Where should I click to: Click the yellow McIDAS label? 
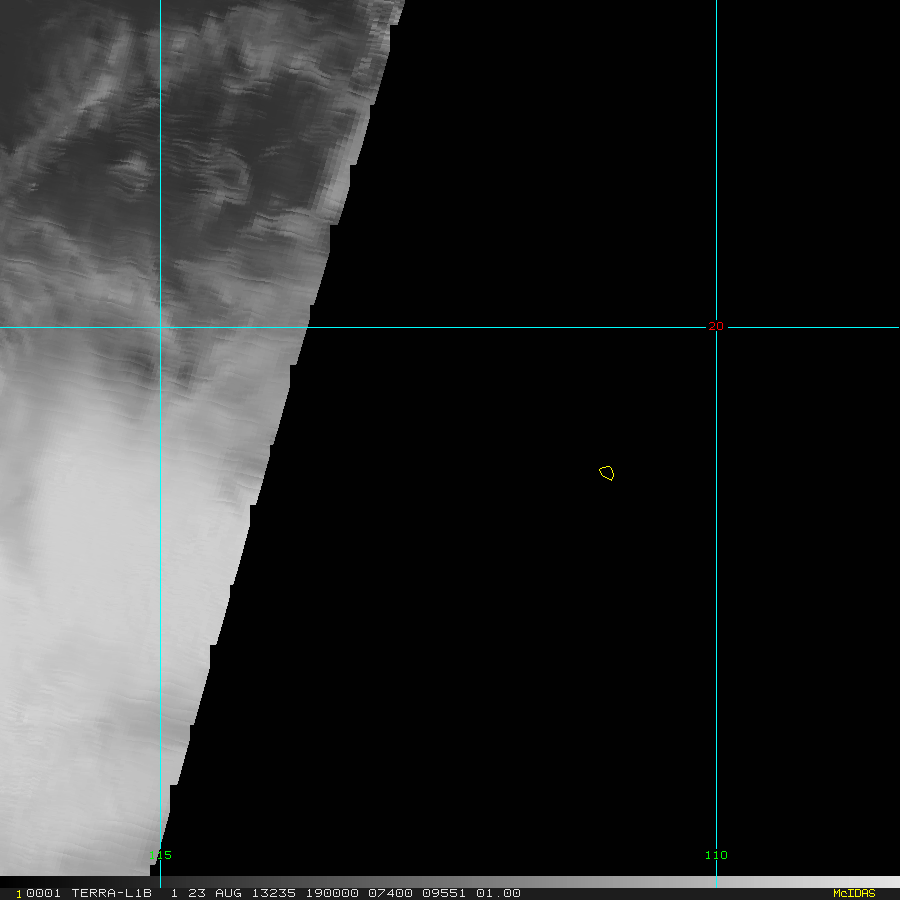[854, 893]
